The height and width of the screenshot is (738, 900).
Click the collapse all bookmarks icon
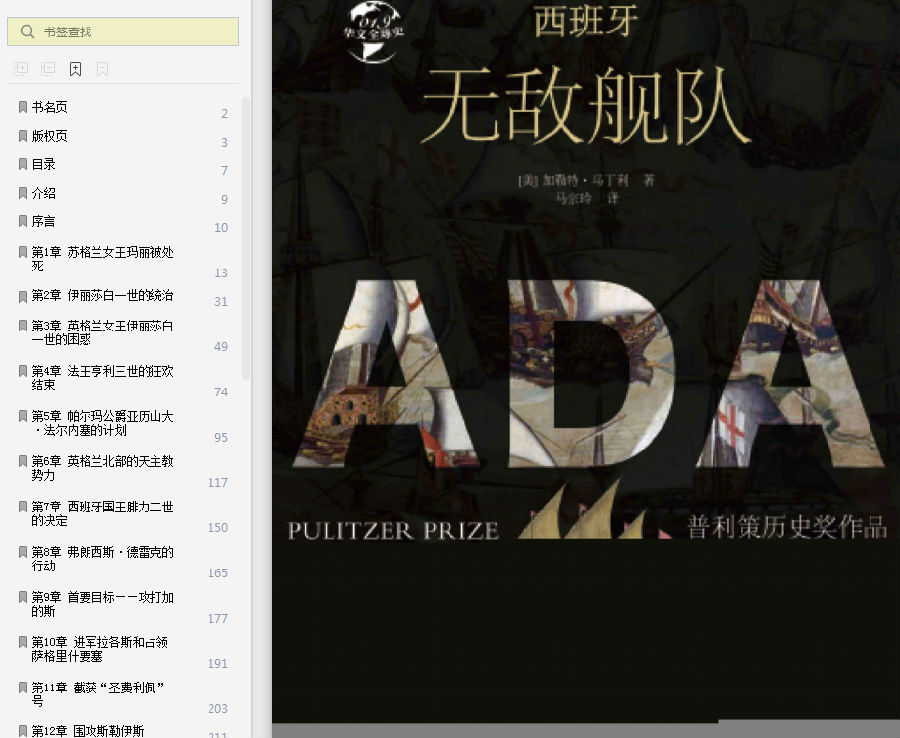coord(48,69)
